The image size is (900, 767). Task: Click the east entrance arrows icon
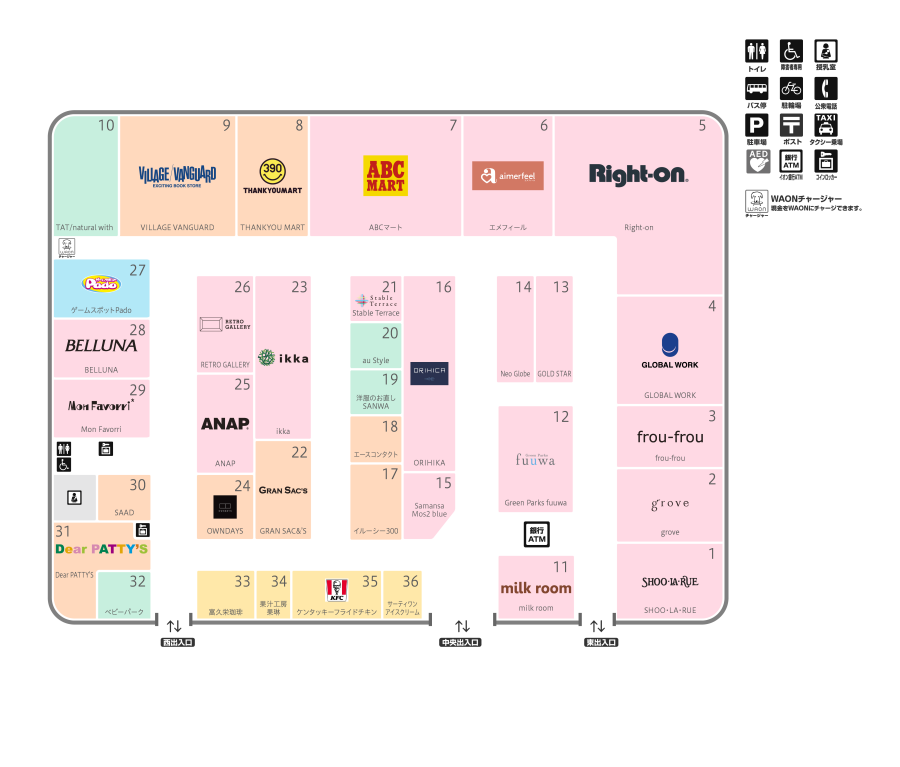(598, 626)
